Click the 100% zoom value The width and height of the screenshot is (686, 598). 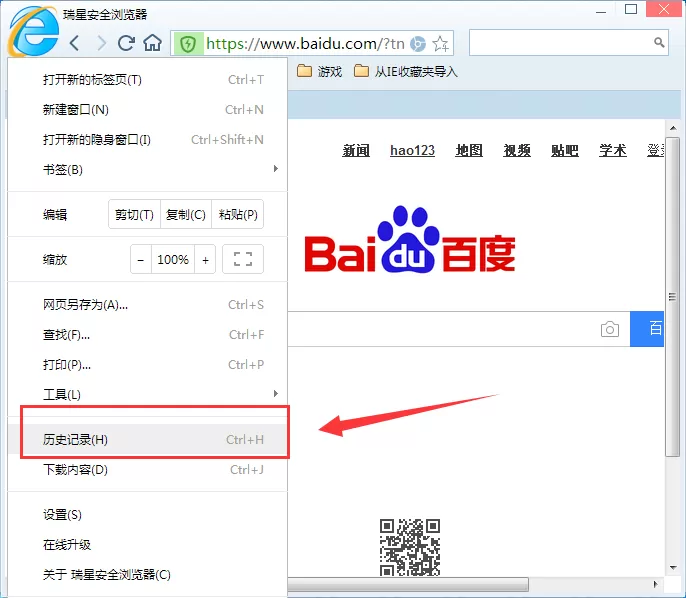[x=173, y=259]
